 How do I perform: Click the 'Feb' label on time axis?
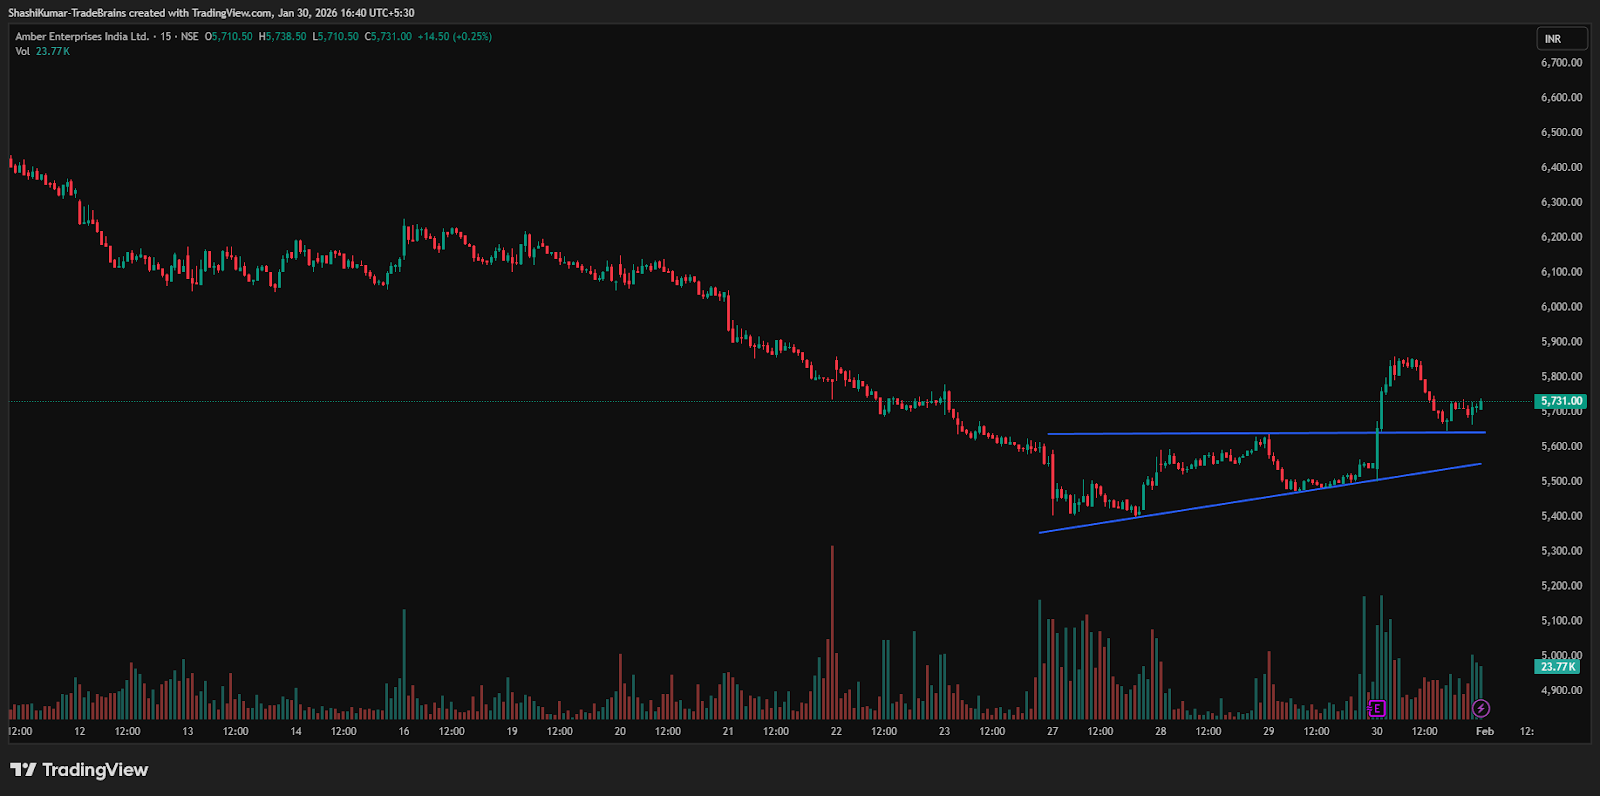(x=1485, y=731)
